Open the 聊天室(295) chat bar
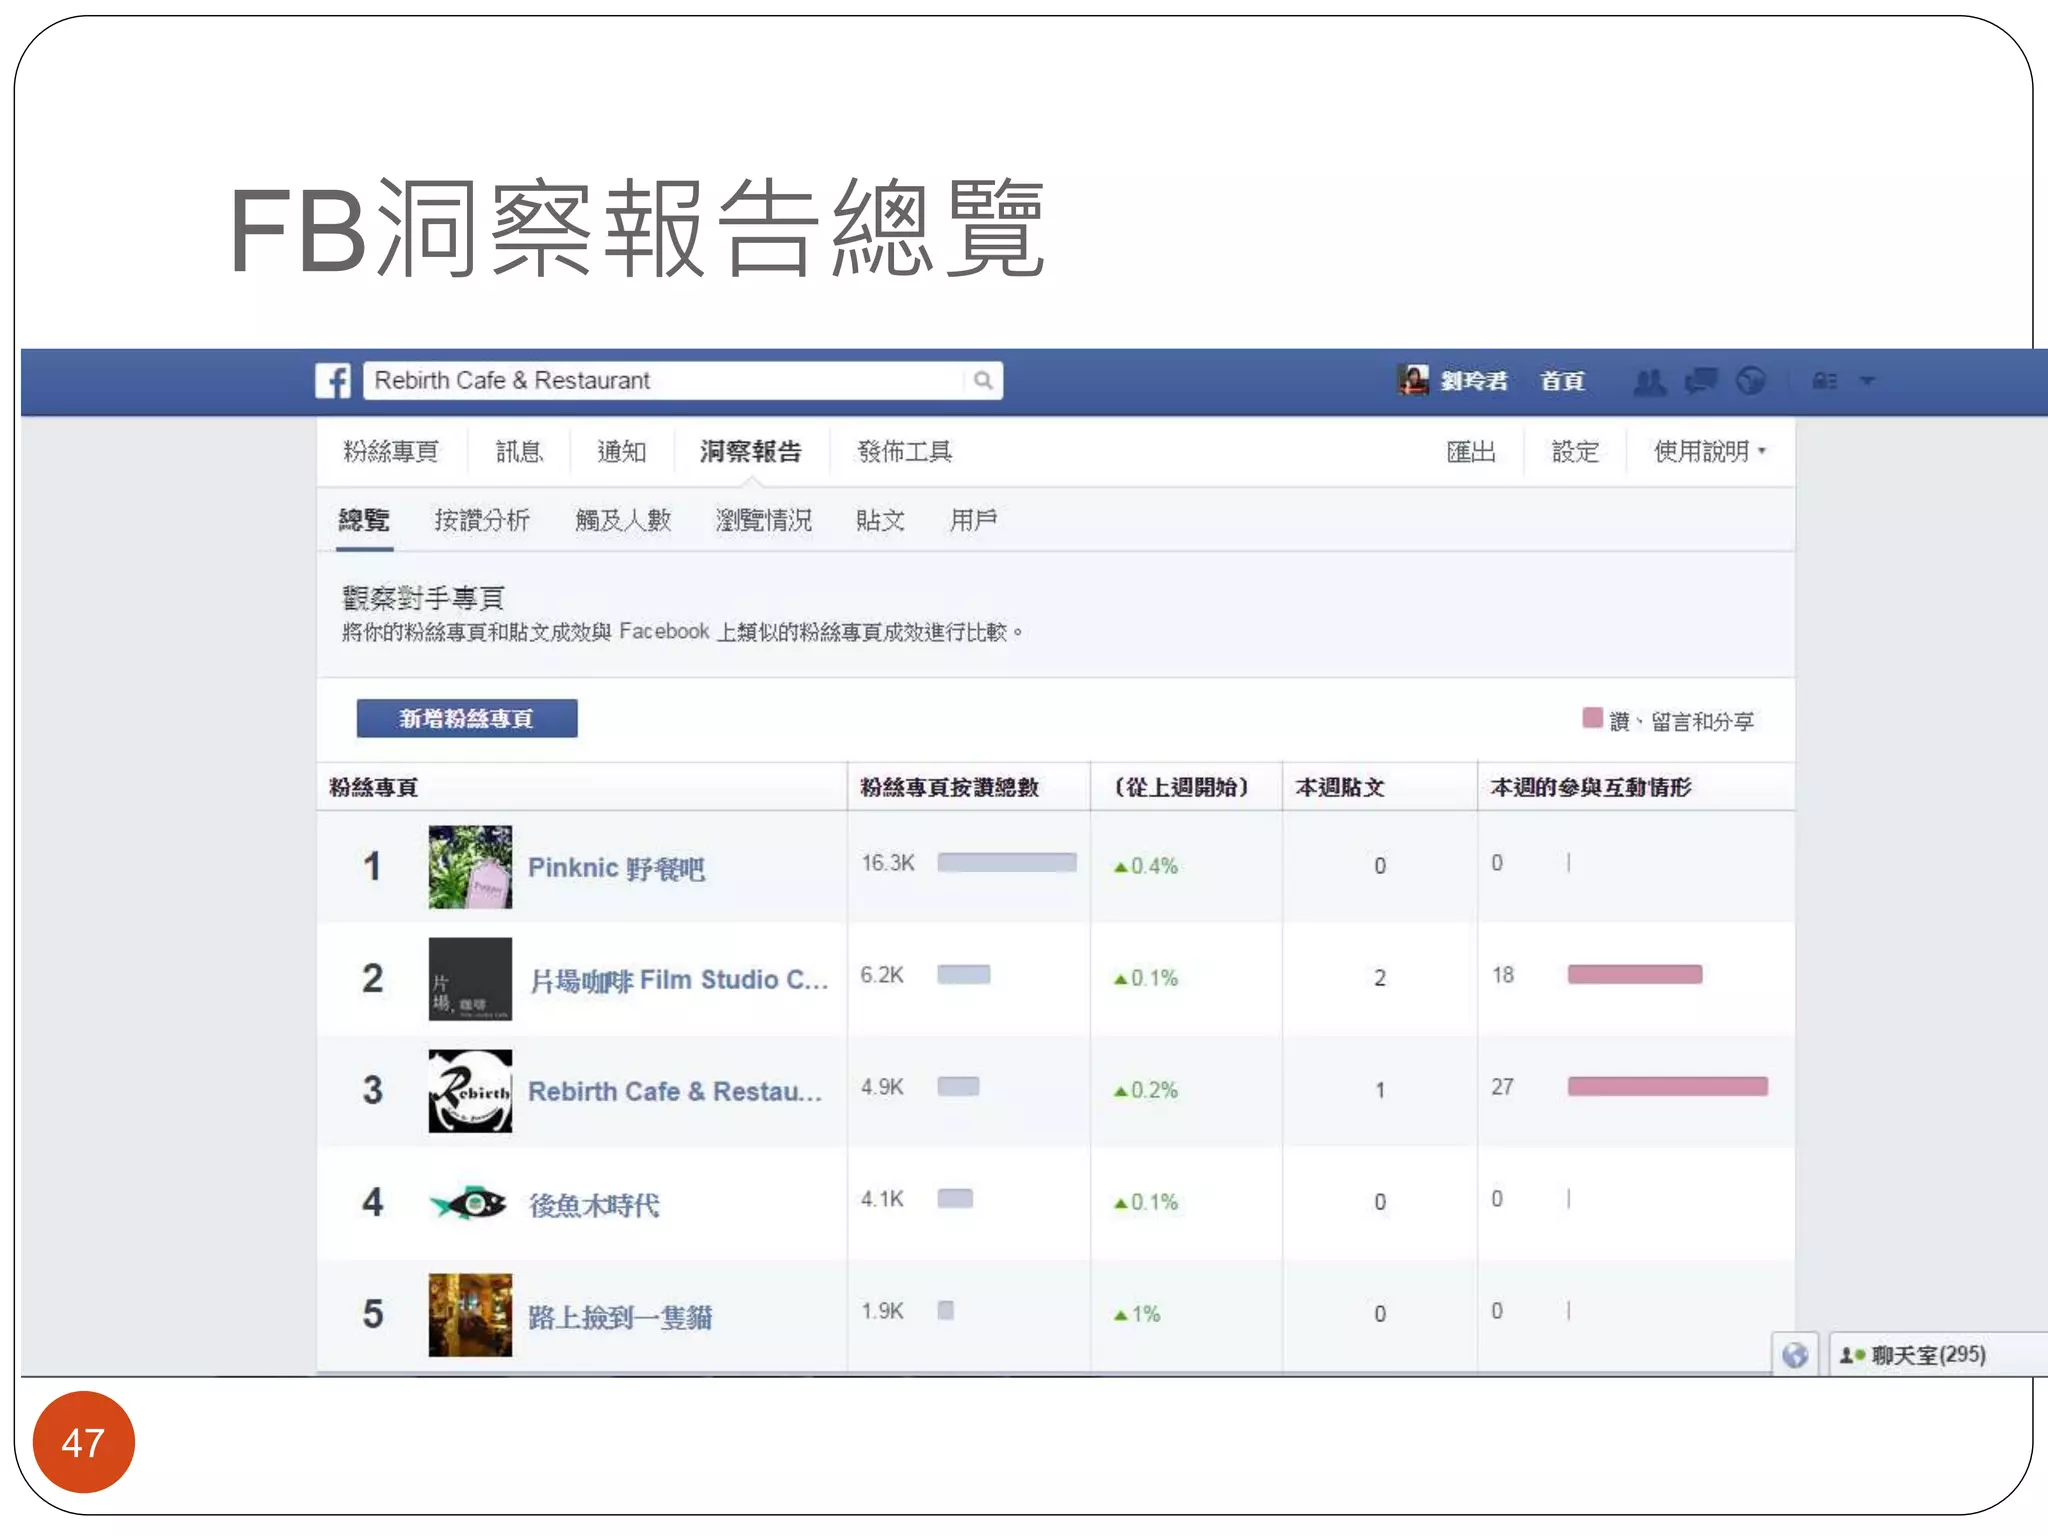Image resolution: width=2048 pixels, height=1536 pixels. coord(1938,1355)
